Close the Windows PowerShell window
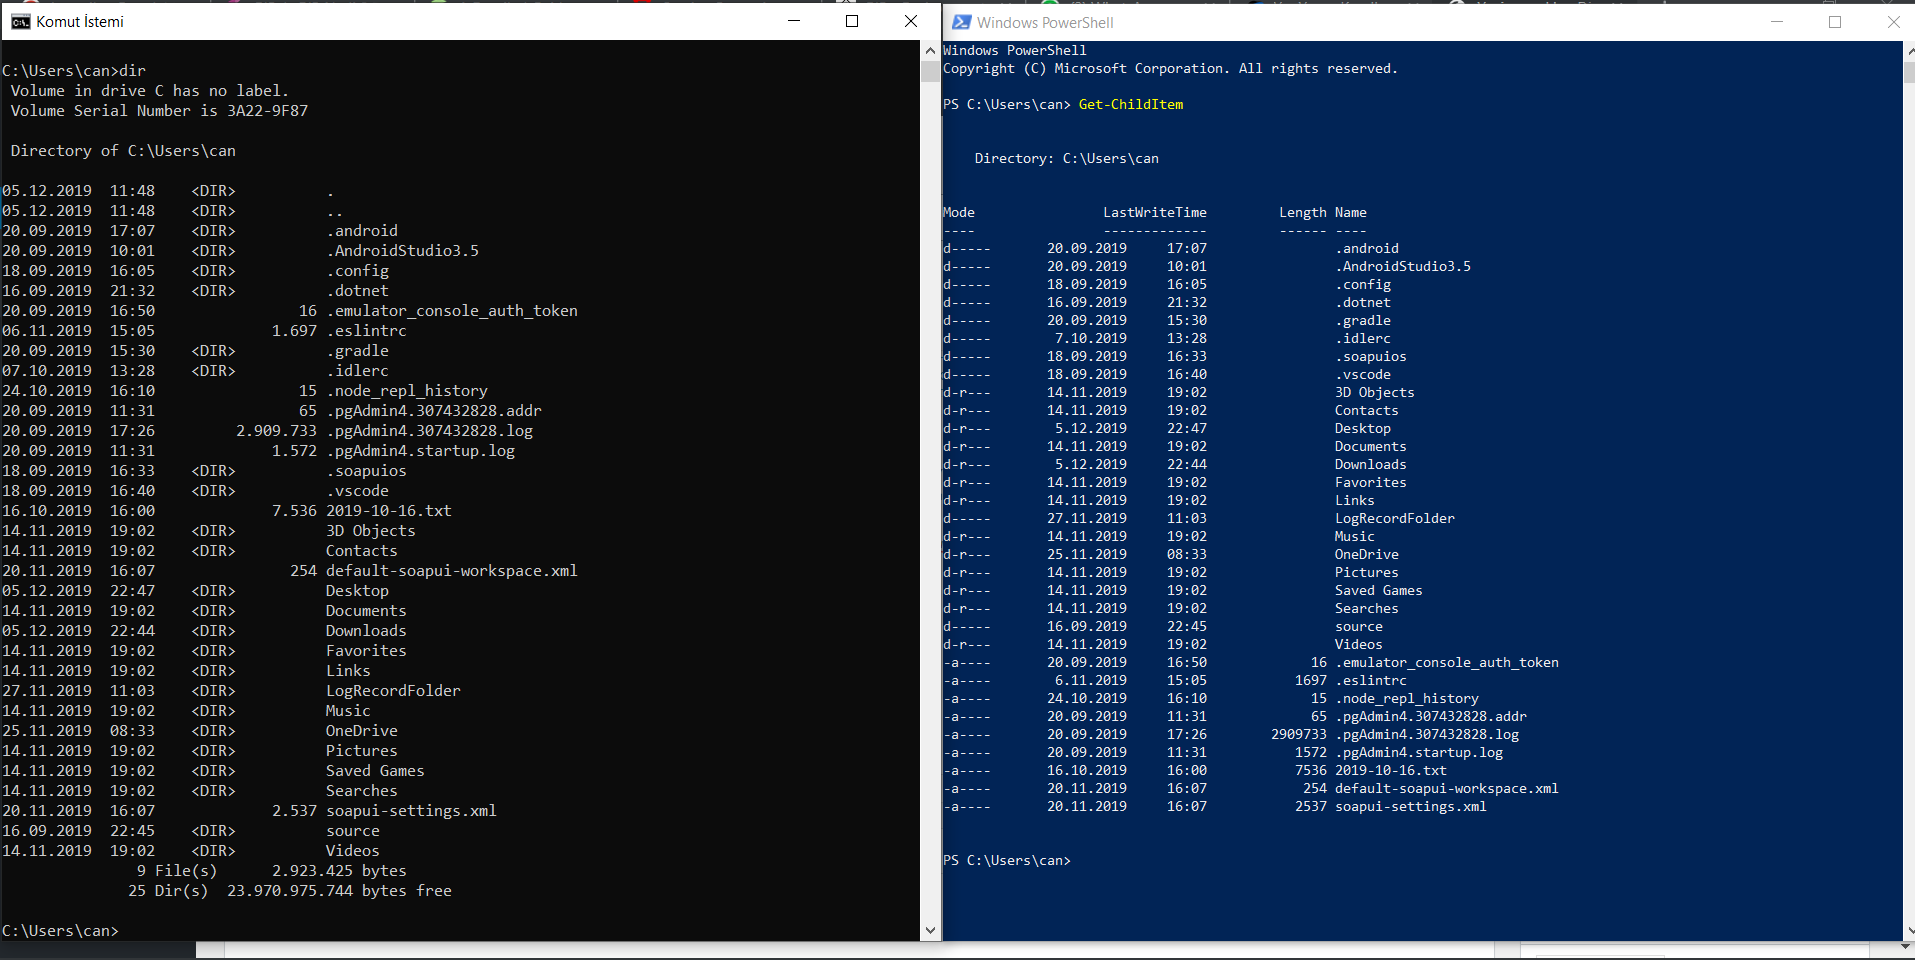 pyautogui.click(x=1893, y=22)
